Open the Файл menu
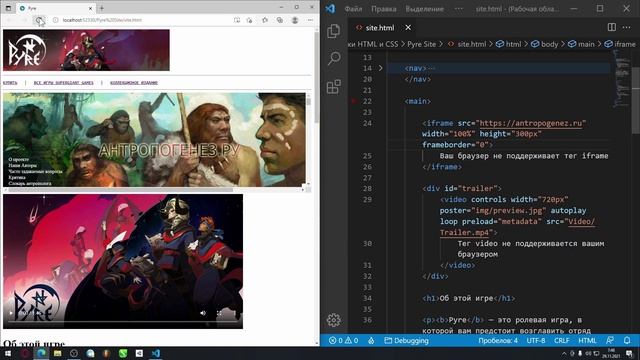Screen dimensions: 640x360 pos(353,9)
